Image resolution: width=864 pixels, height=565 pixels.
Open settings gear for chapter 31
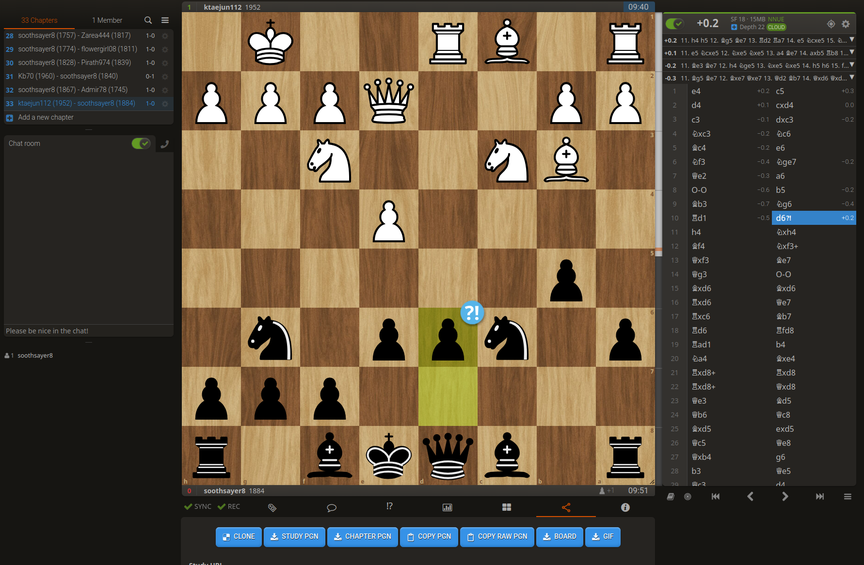click(165, 77)
